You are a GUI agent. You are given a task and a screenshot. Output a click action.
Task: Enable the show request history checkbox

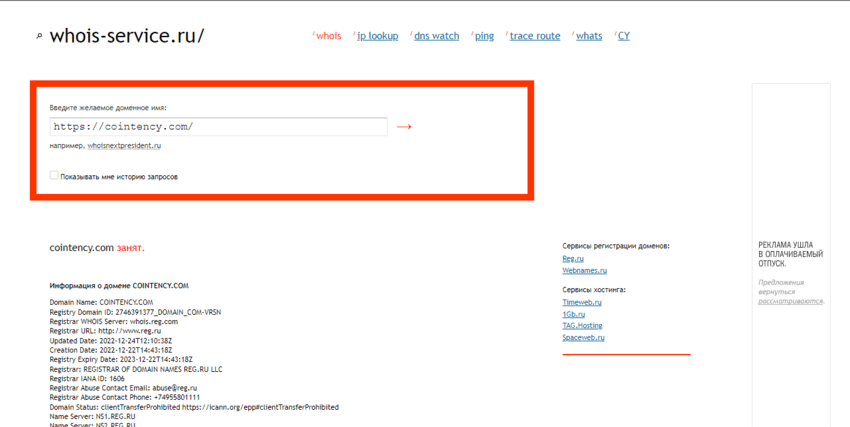tap(54, 176)
